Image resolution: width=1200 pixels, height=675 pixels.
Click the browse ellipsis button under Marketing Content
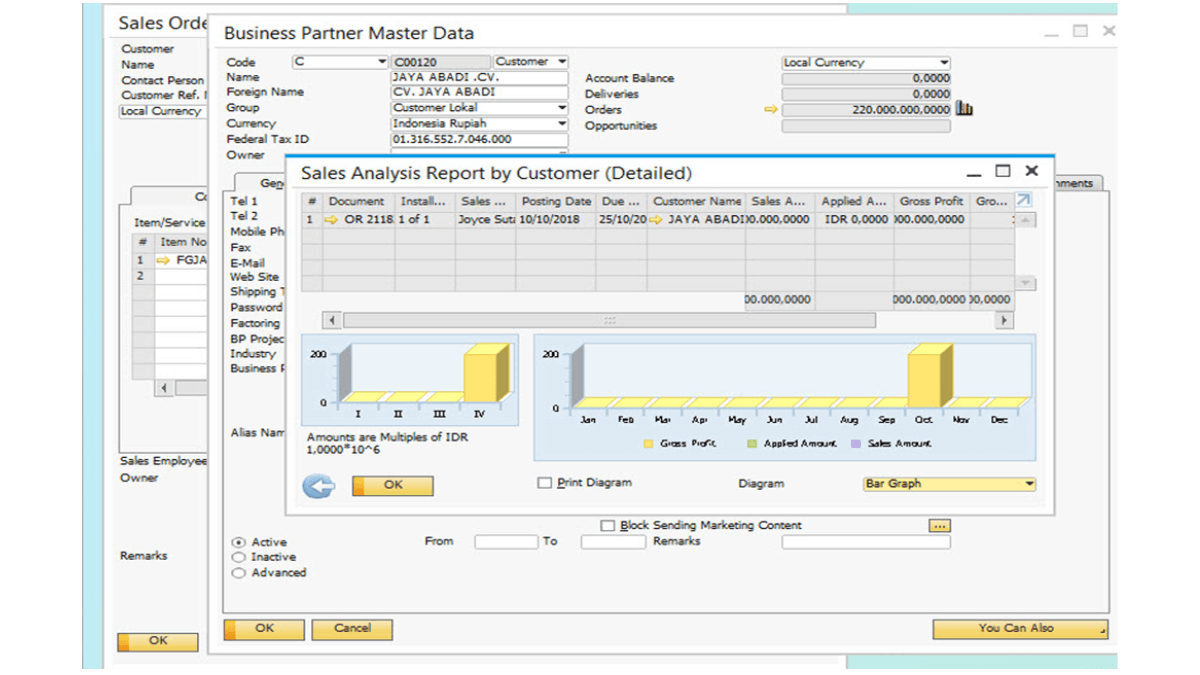939,525
